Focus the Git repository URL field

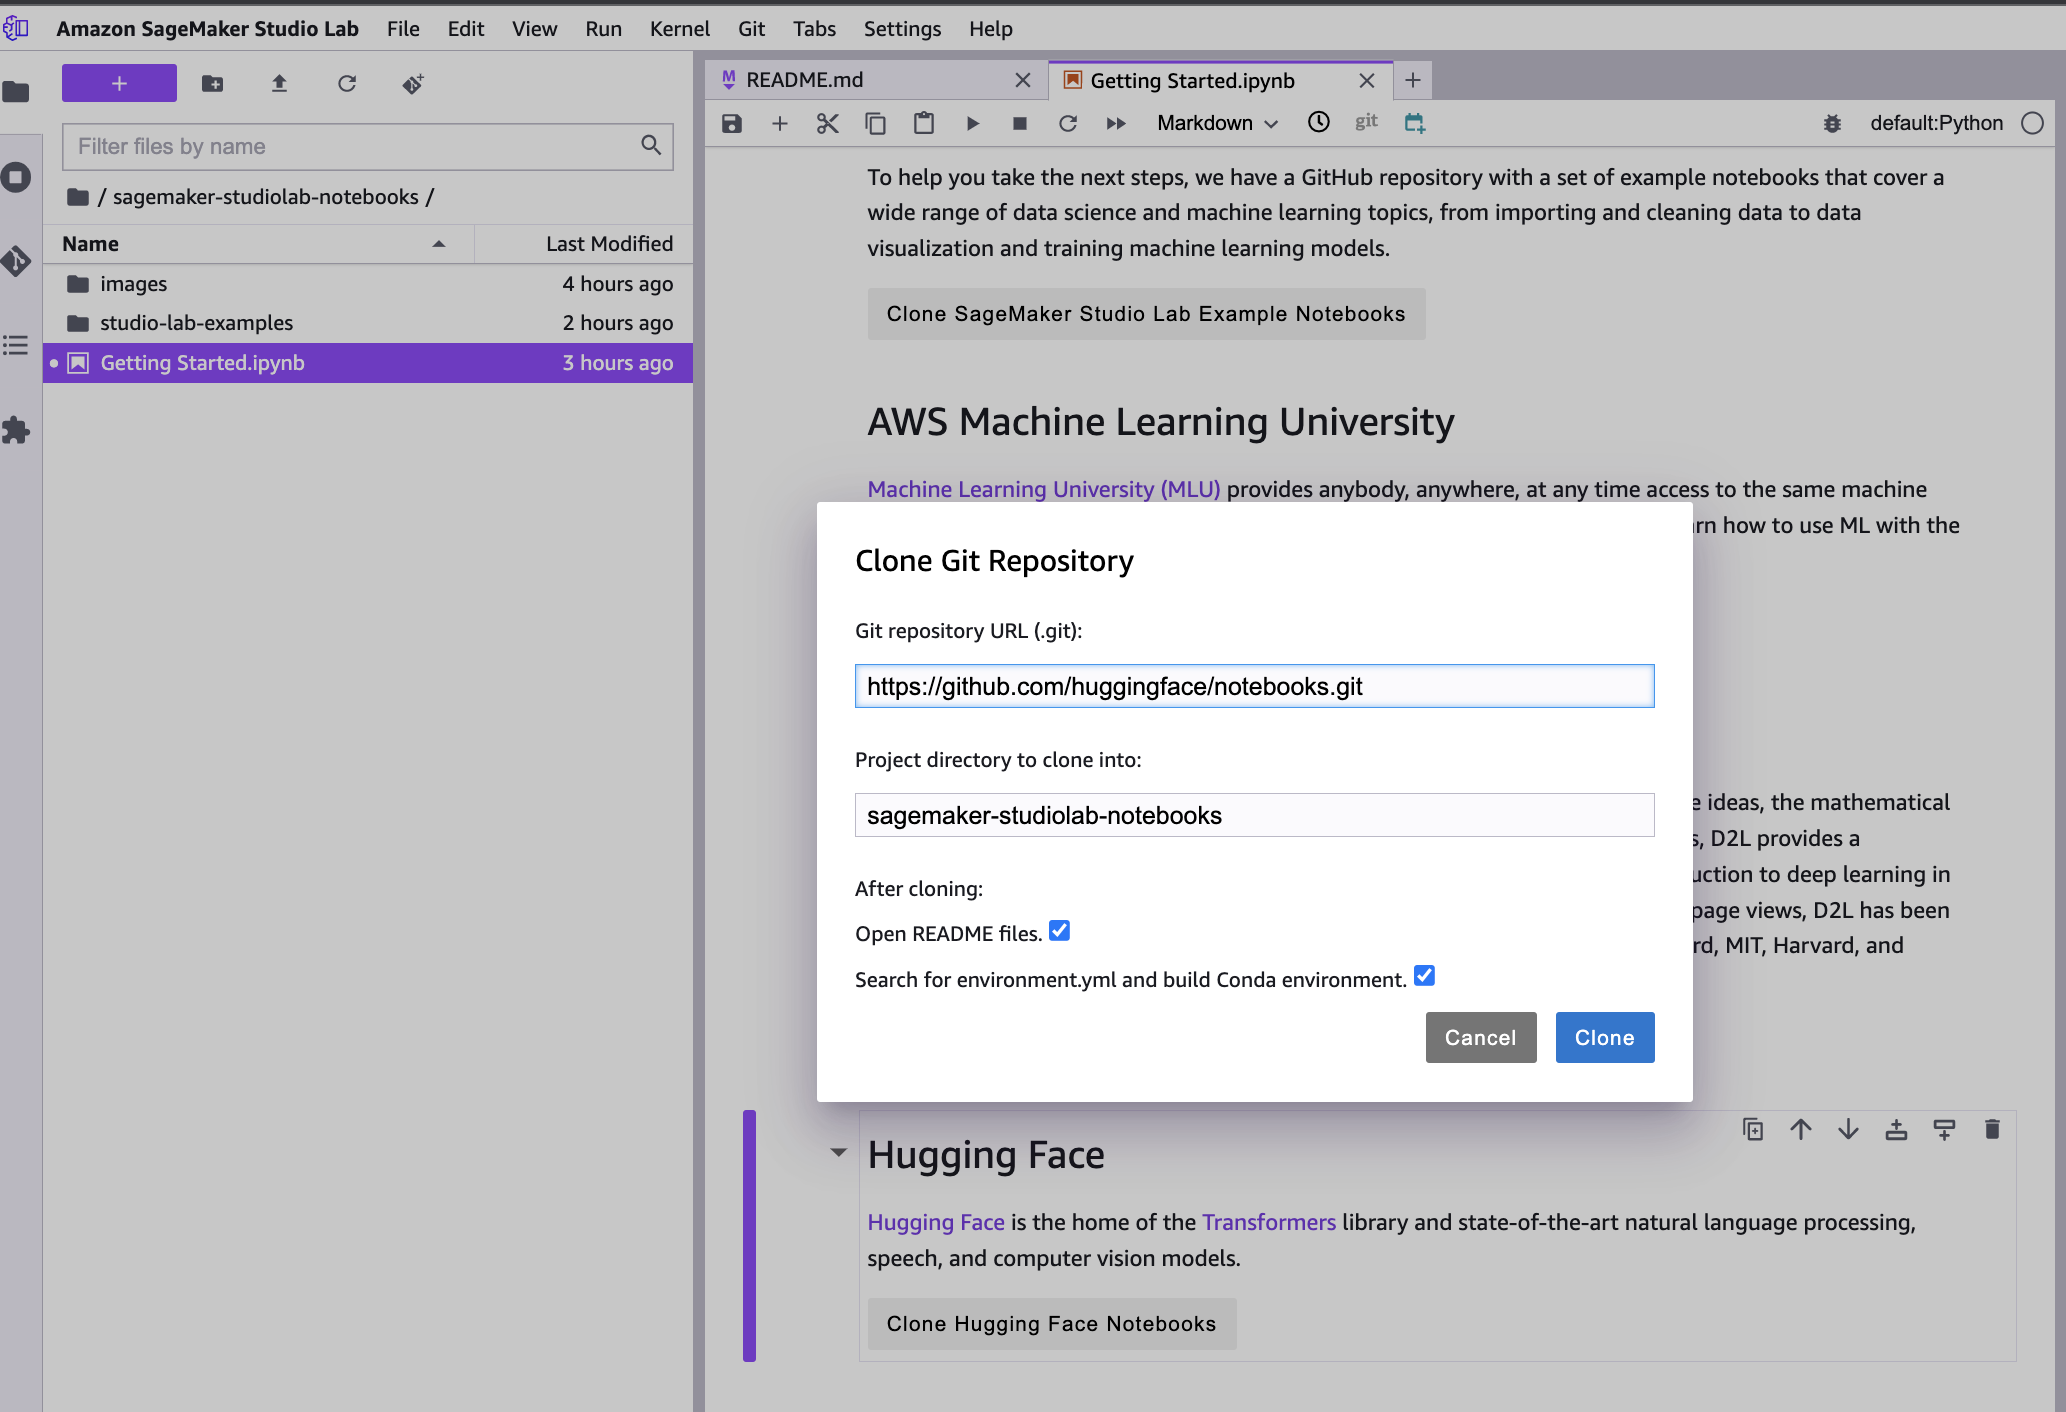point(1254,686)
